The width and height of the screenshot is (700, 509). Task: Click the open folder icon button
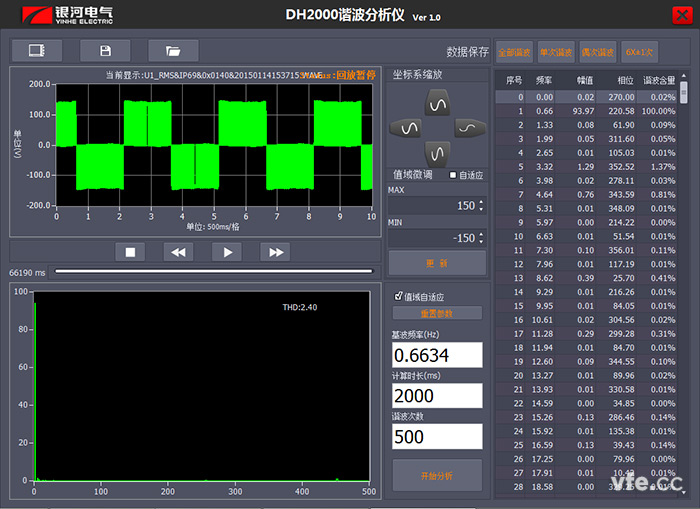click(x=173, y=50)
